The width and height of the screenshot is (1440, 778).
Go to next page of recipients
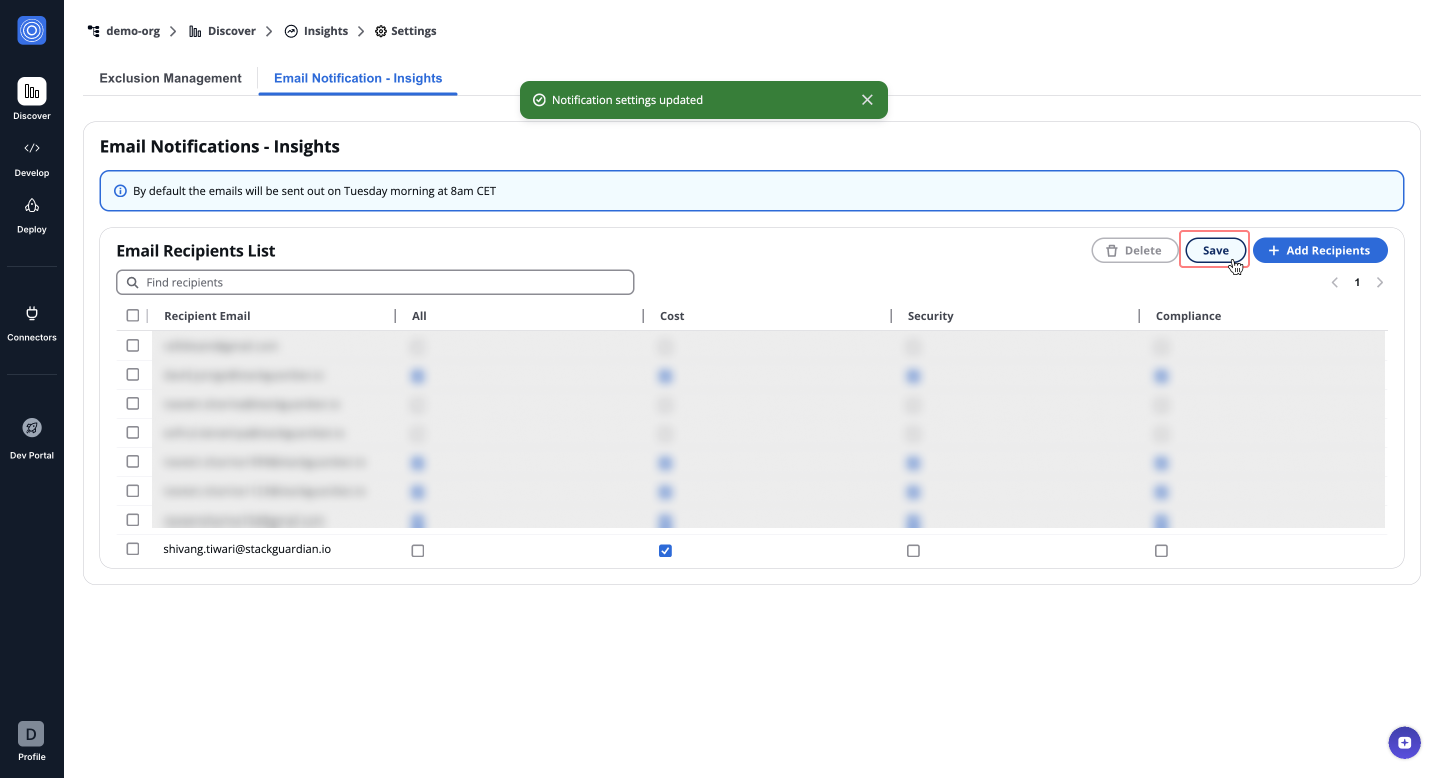[x=1380, y=283]
